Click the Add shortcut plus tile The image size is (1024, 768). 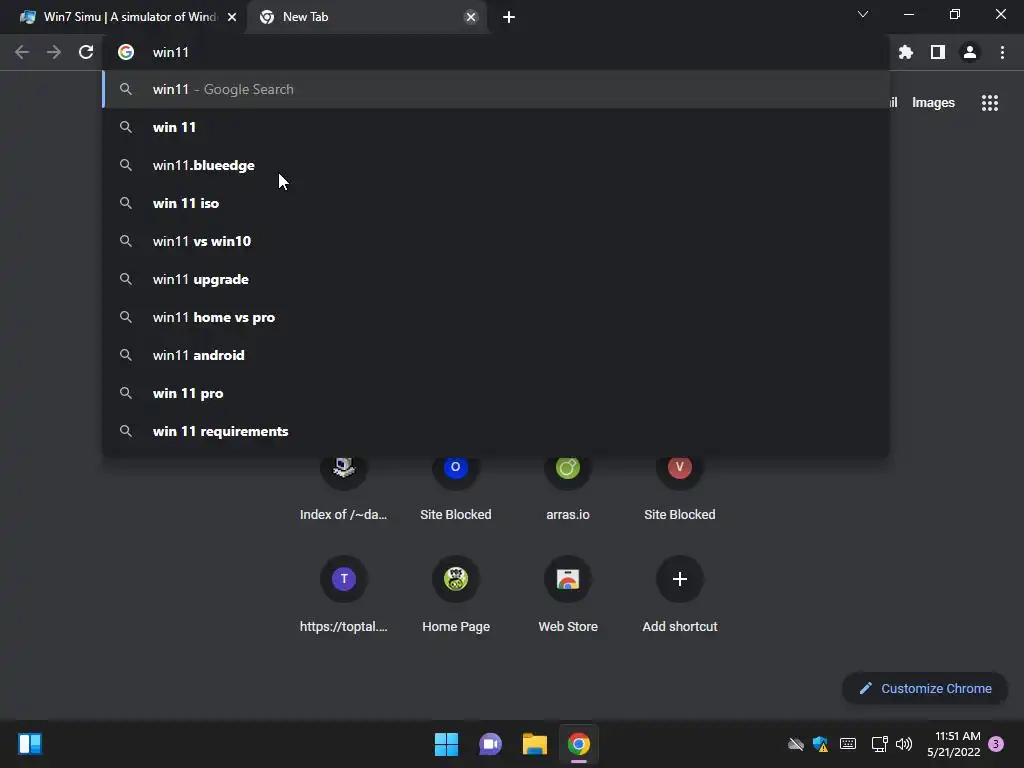point(680,594)
